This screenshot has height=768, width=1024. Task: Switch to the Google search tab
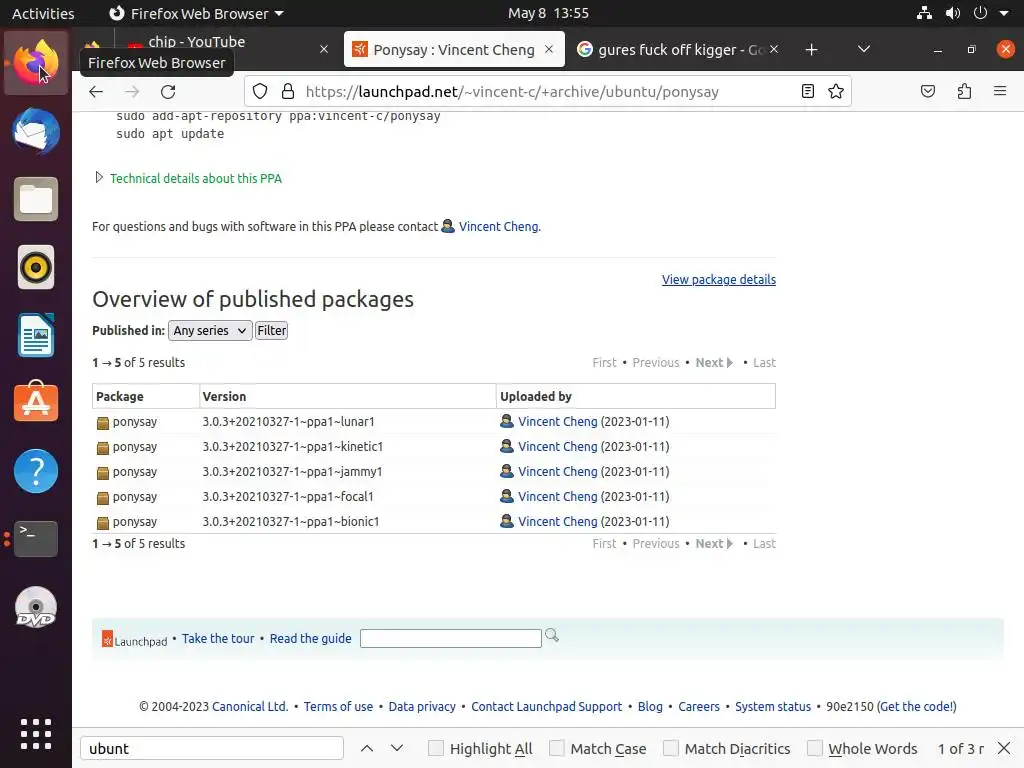point(679,50)
